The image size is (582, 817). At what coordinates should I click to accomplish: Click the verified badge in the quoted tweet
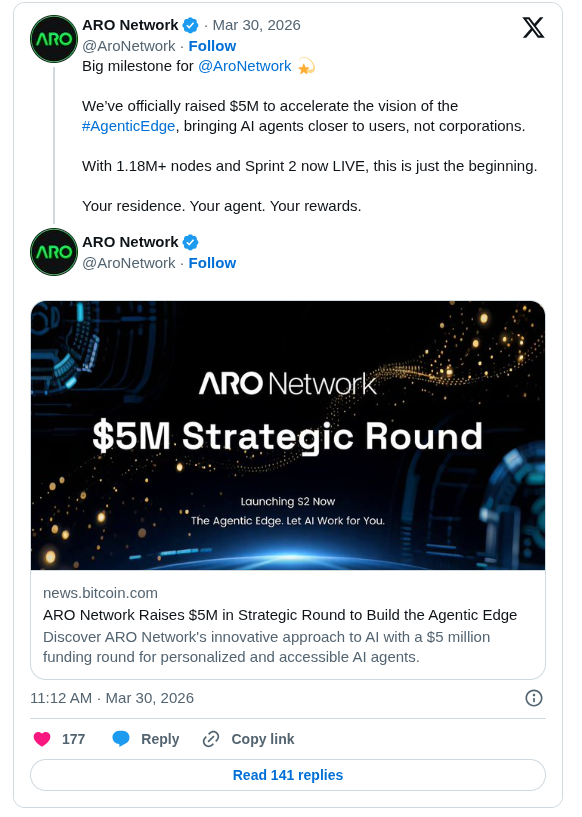(x=188, y=241)
